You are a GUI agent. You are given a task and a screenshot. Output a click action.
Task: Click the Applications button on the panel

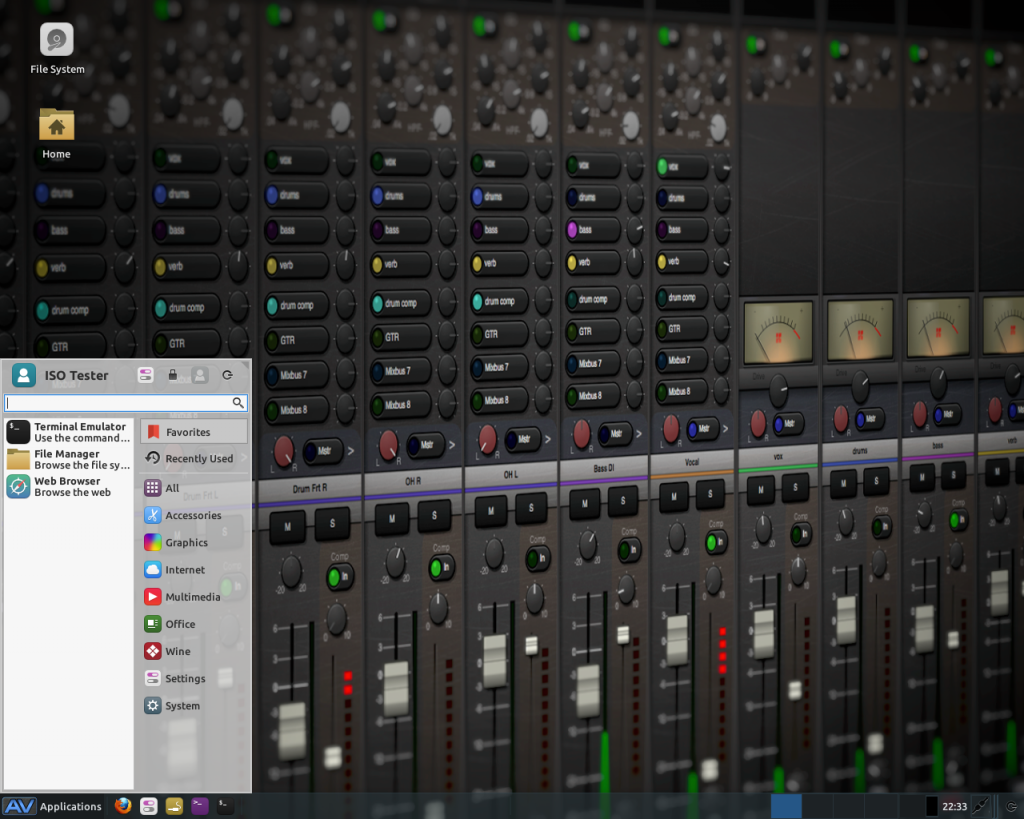pyautogui.click(x=53, y=806)
